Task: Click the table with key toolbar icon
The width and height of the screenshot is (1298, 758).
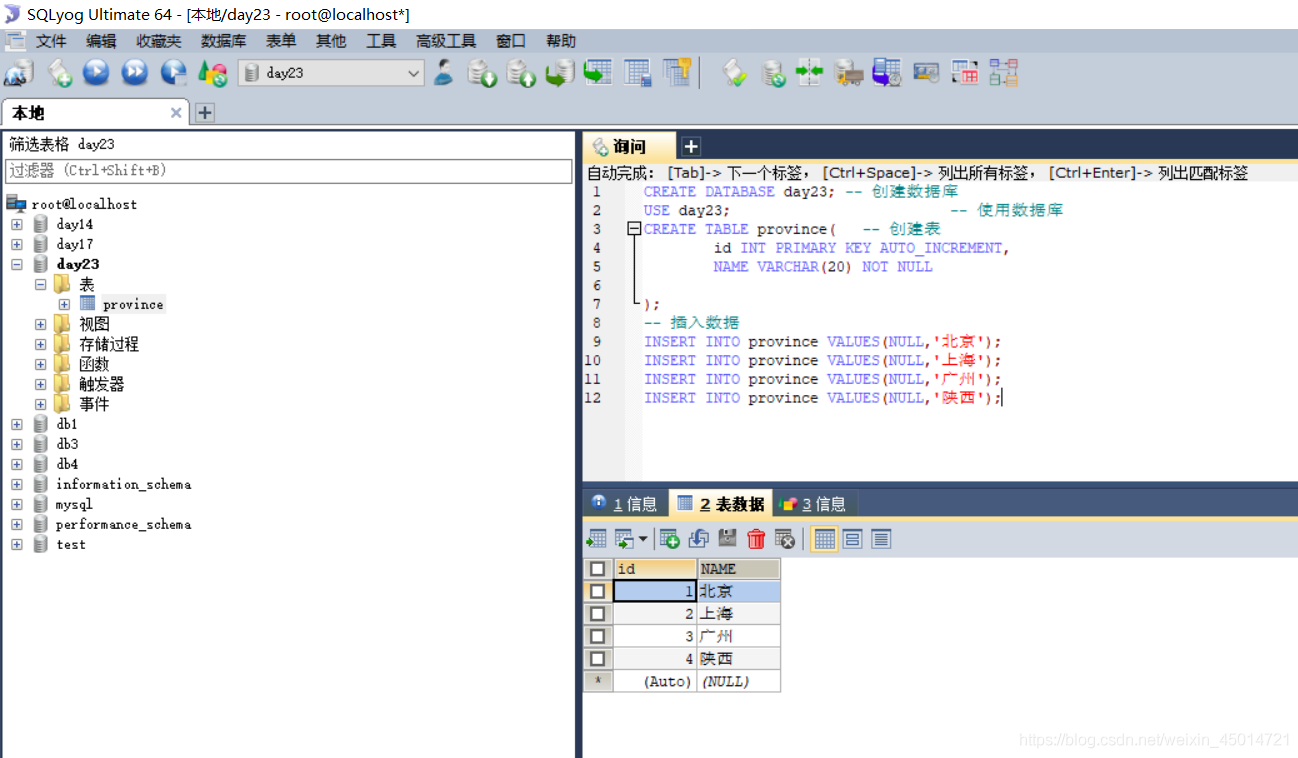Action: (x=678, y=72)
